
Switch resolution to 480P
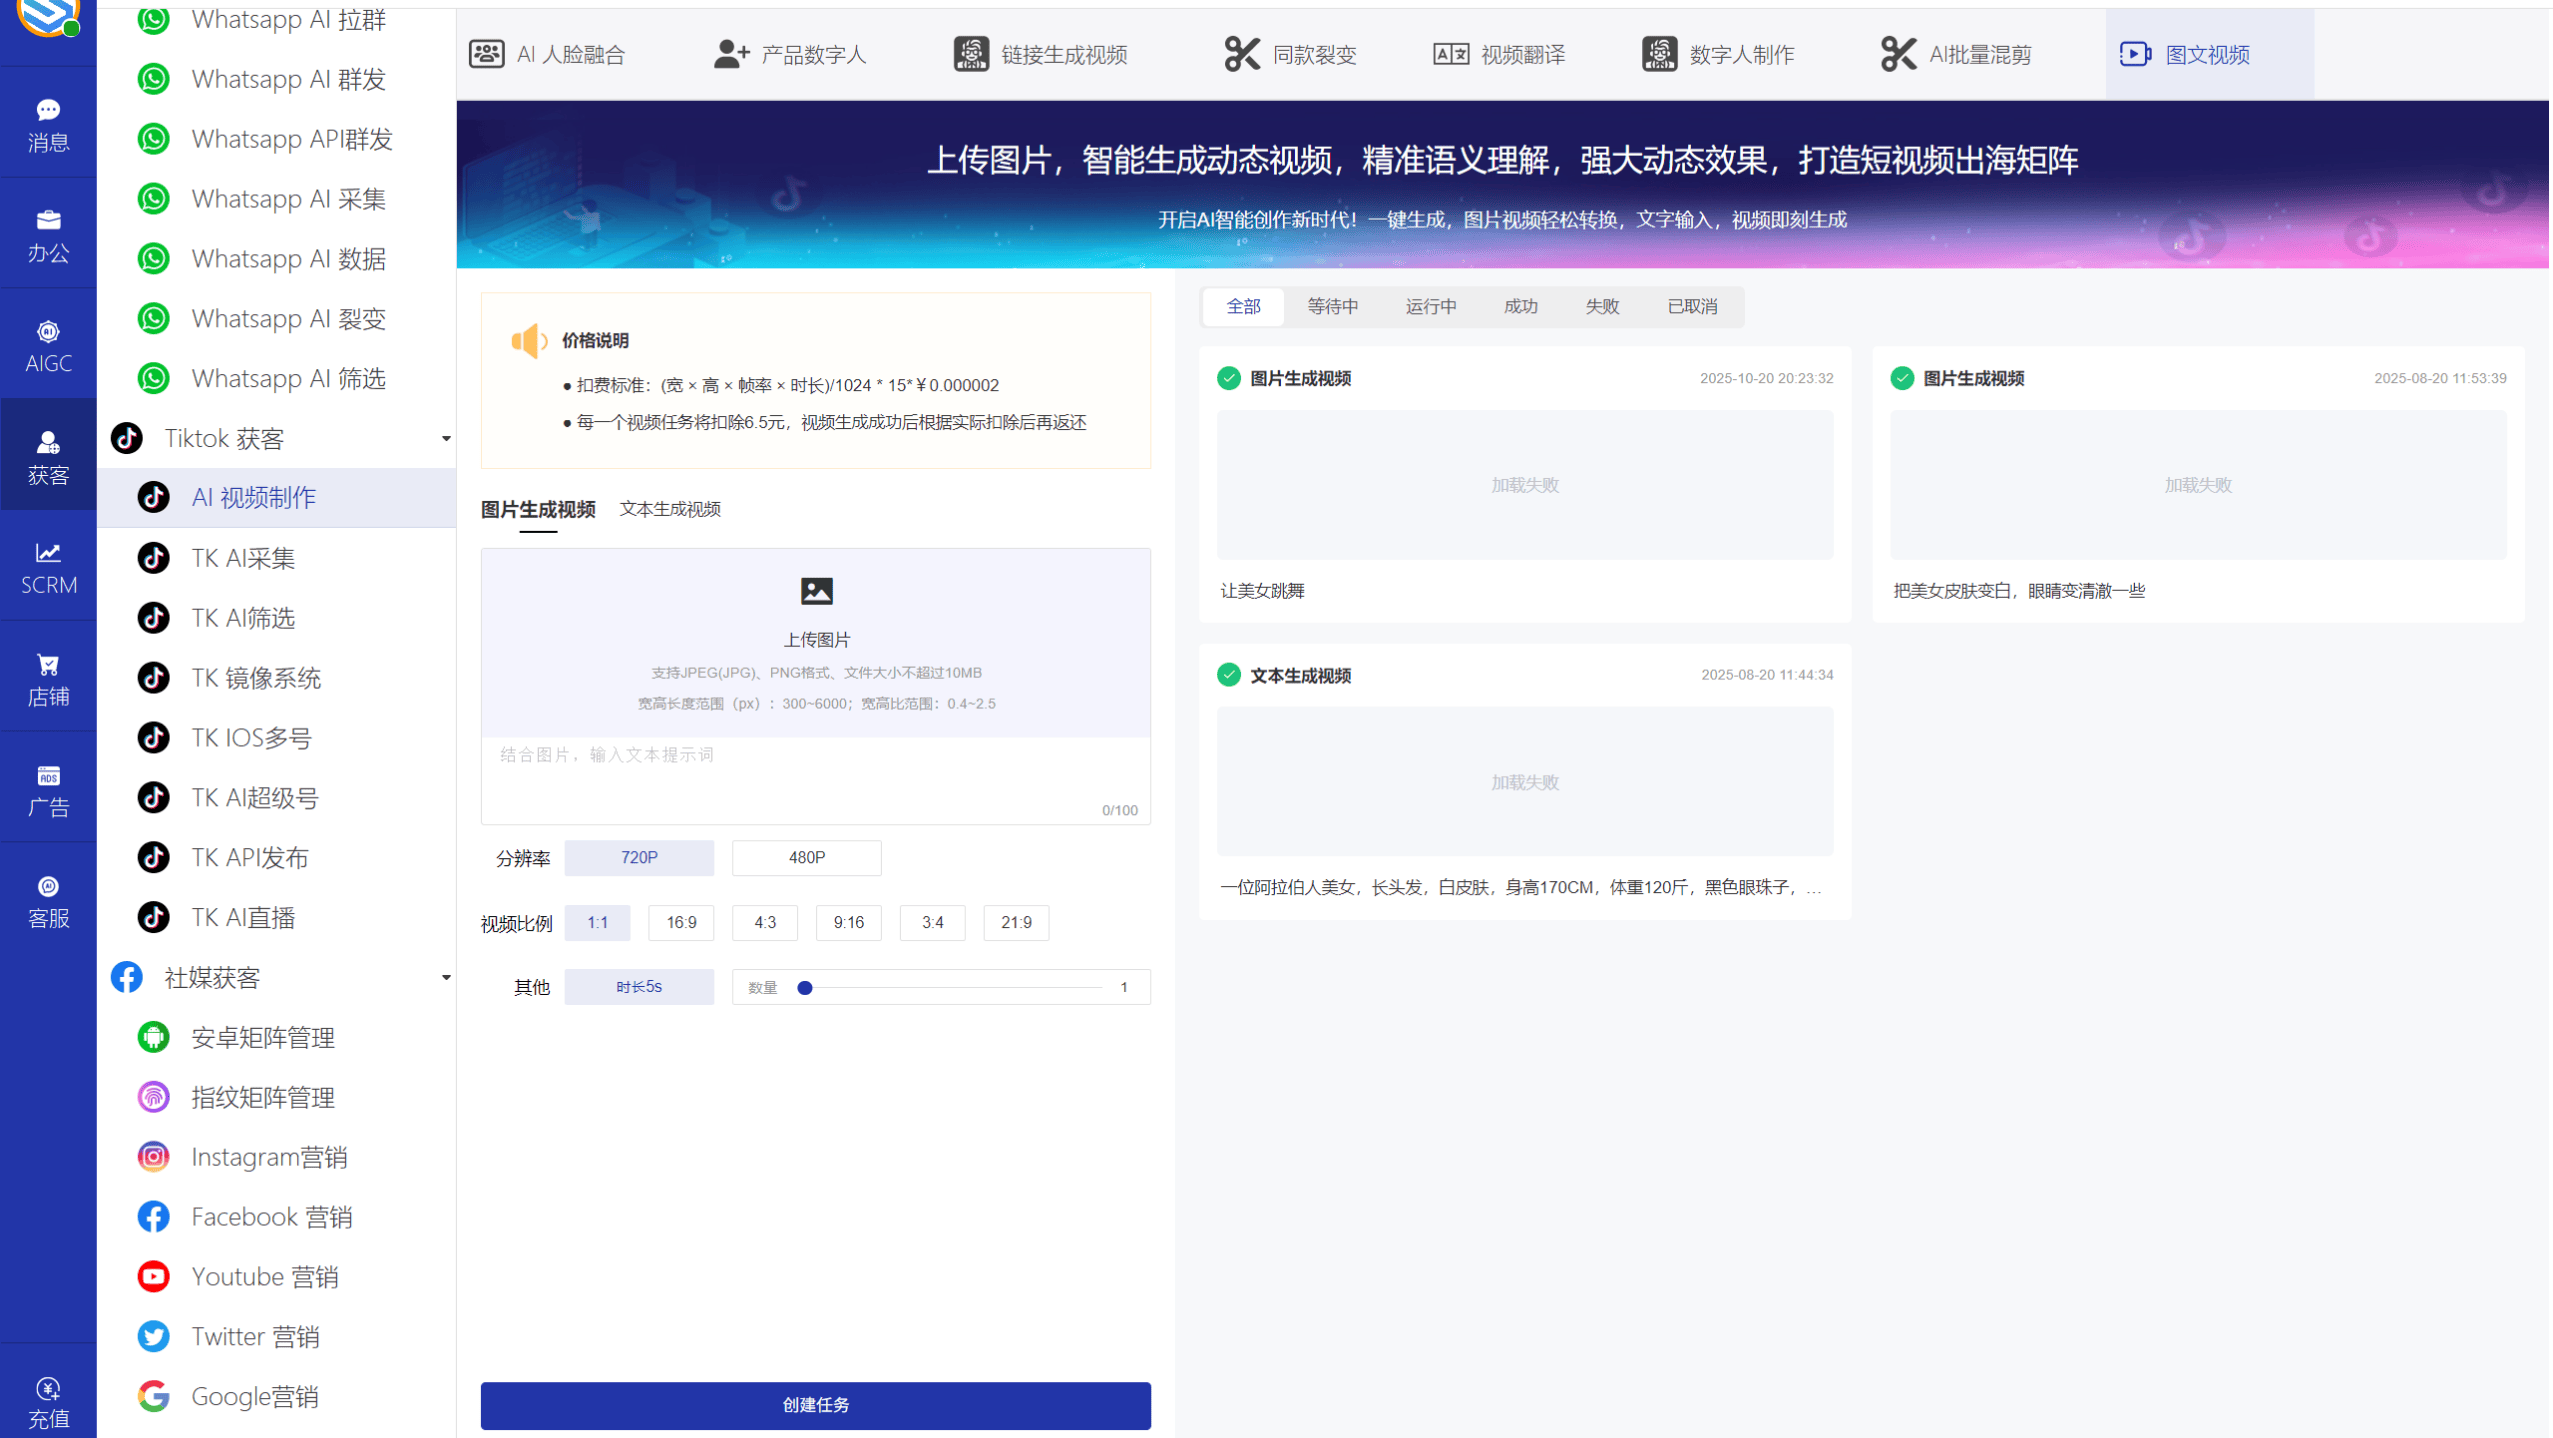[x=806, y=857]
